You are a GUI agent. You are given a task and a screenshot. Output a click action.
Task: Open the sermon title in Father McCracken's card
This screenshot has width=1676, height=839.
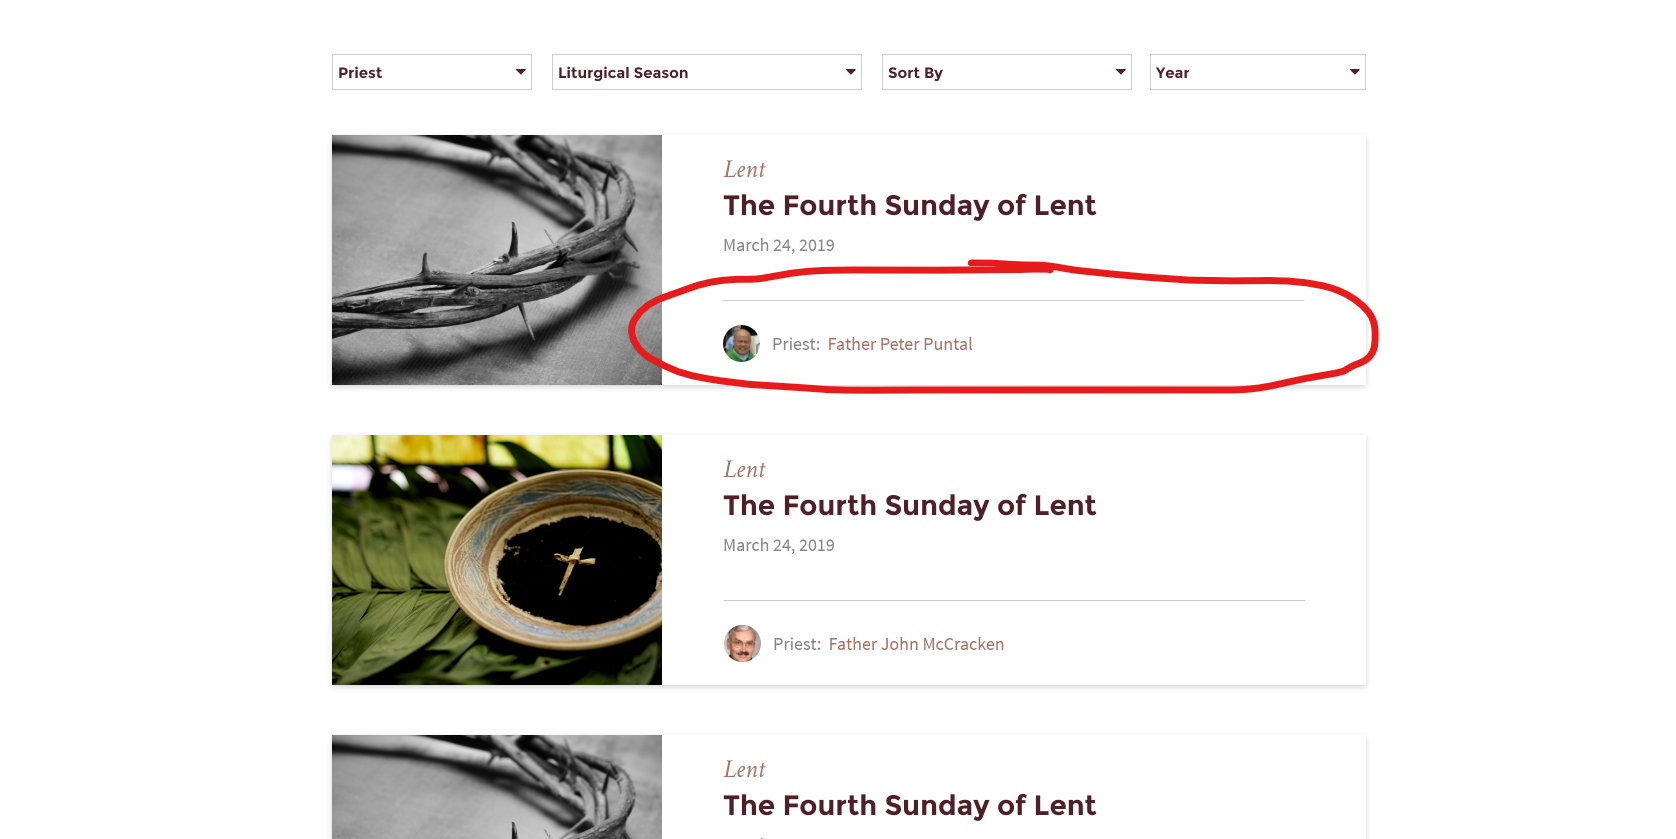pyautogui.click(x=909, y=505)
